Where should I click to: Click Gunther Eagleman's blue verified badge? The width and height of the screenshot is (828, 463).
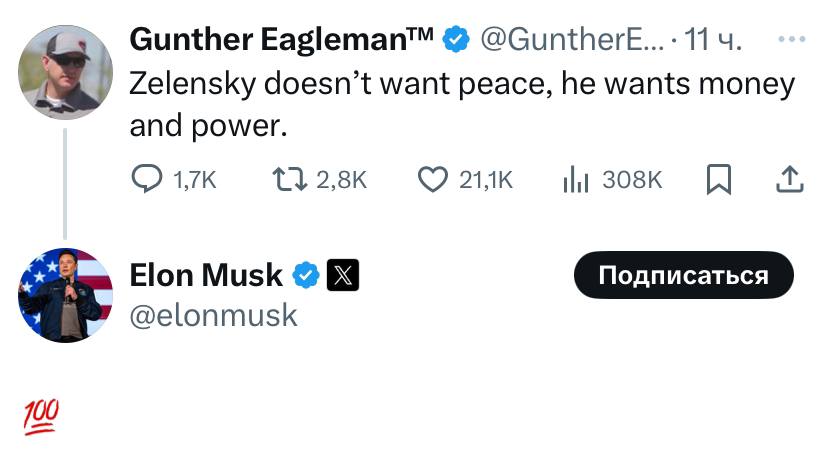[x=455, y=40]
